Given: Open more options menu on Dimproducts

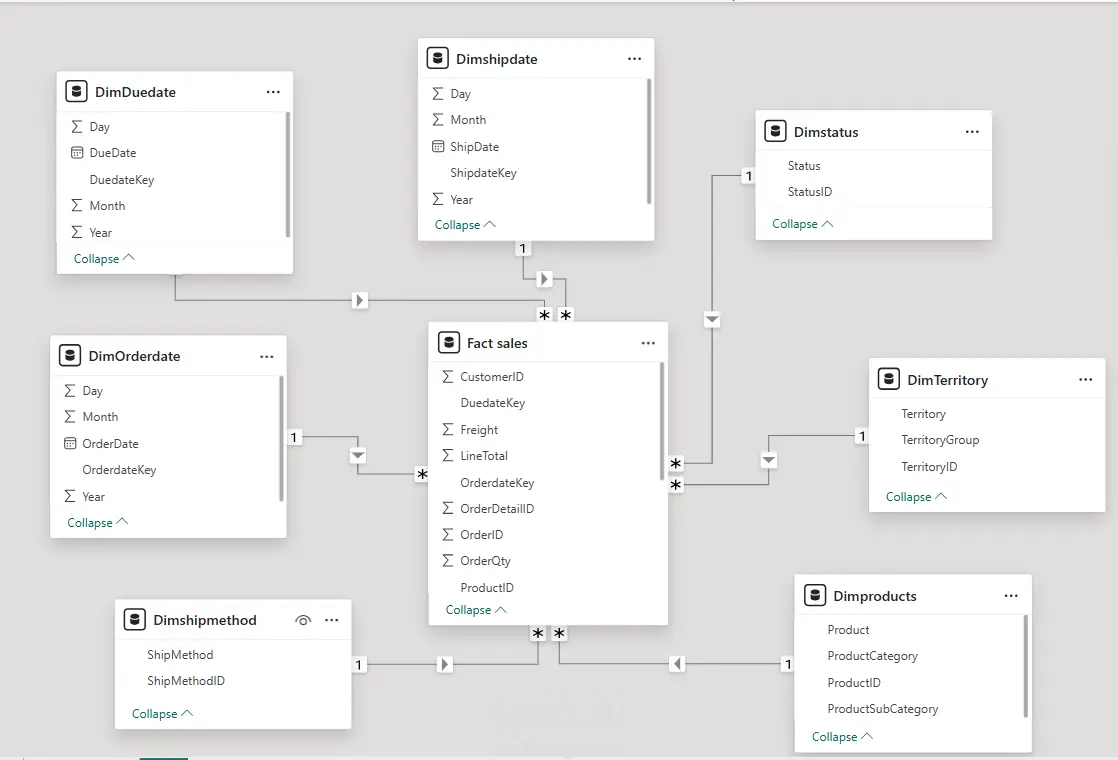Looking at the screenshot, I should click(1011, 596).
